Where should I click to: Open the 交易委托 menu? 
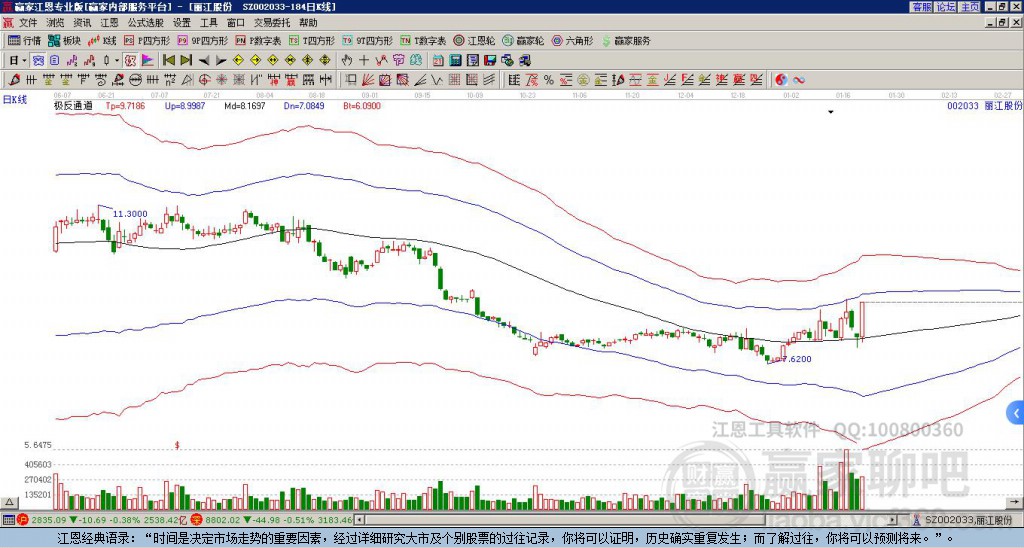tap(272, 23)
